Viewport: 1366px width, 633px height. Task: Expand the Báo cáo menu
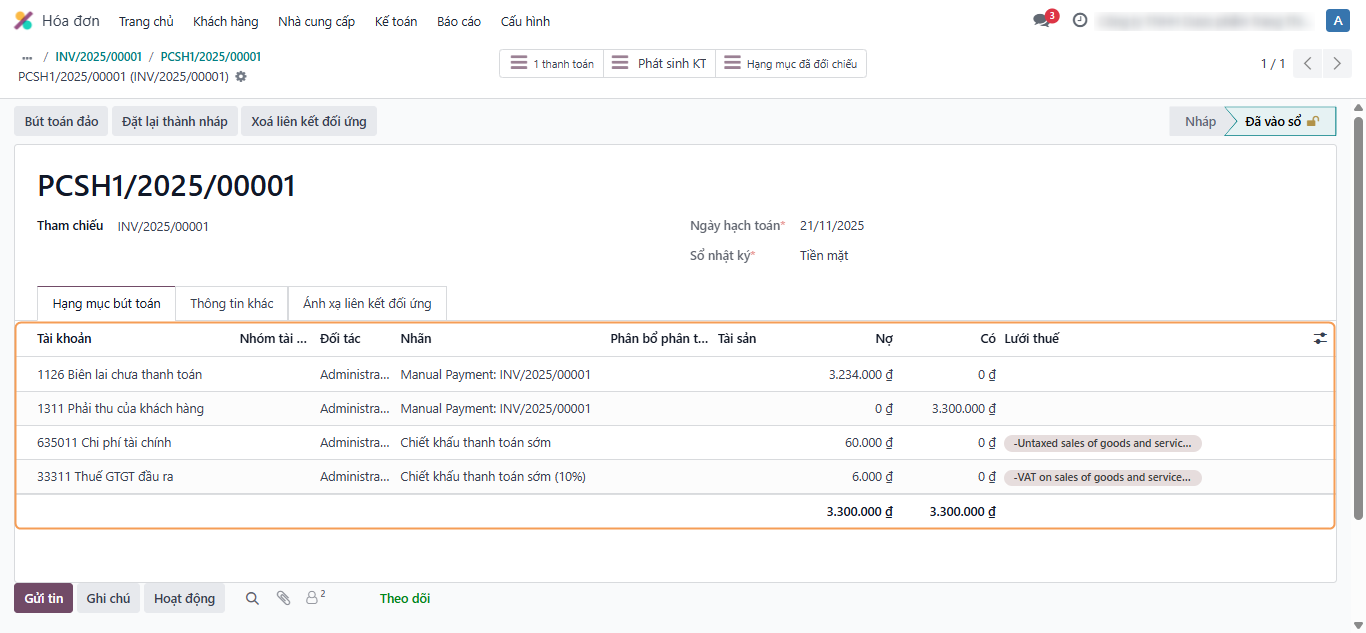[x=459, y=21]
